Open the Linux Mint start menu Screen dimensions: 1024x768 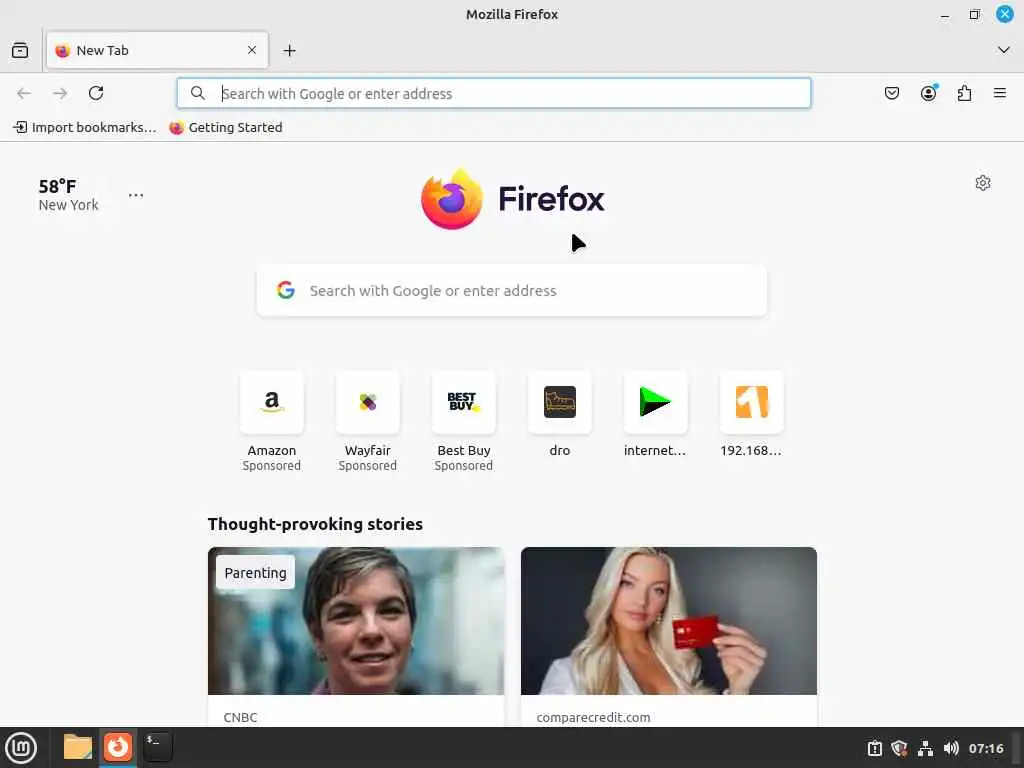(22, 748)
